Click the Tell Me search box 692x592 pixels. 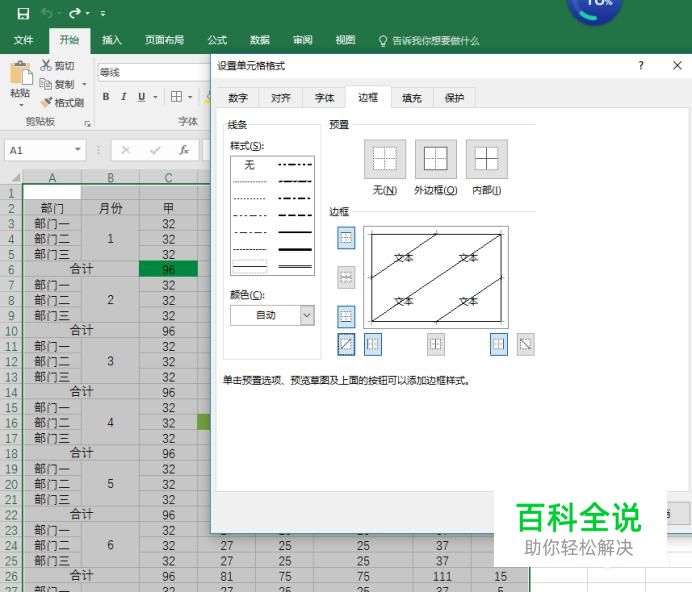click(429, 41)
